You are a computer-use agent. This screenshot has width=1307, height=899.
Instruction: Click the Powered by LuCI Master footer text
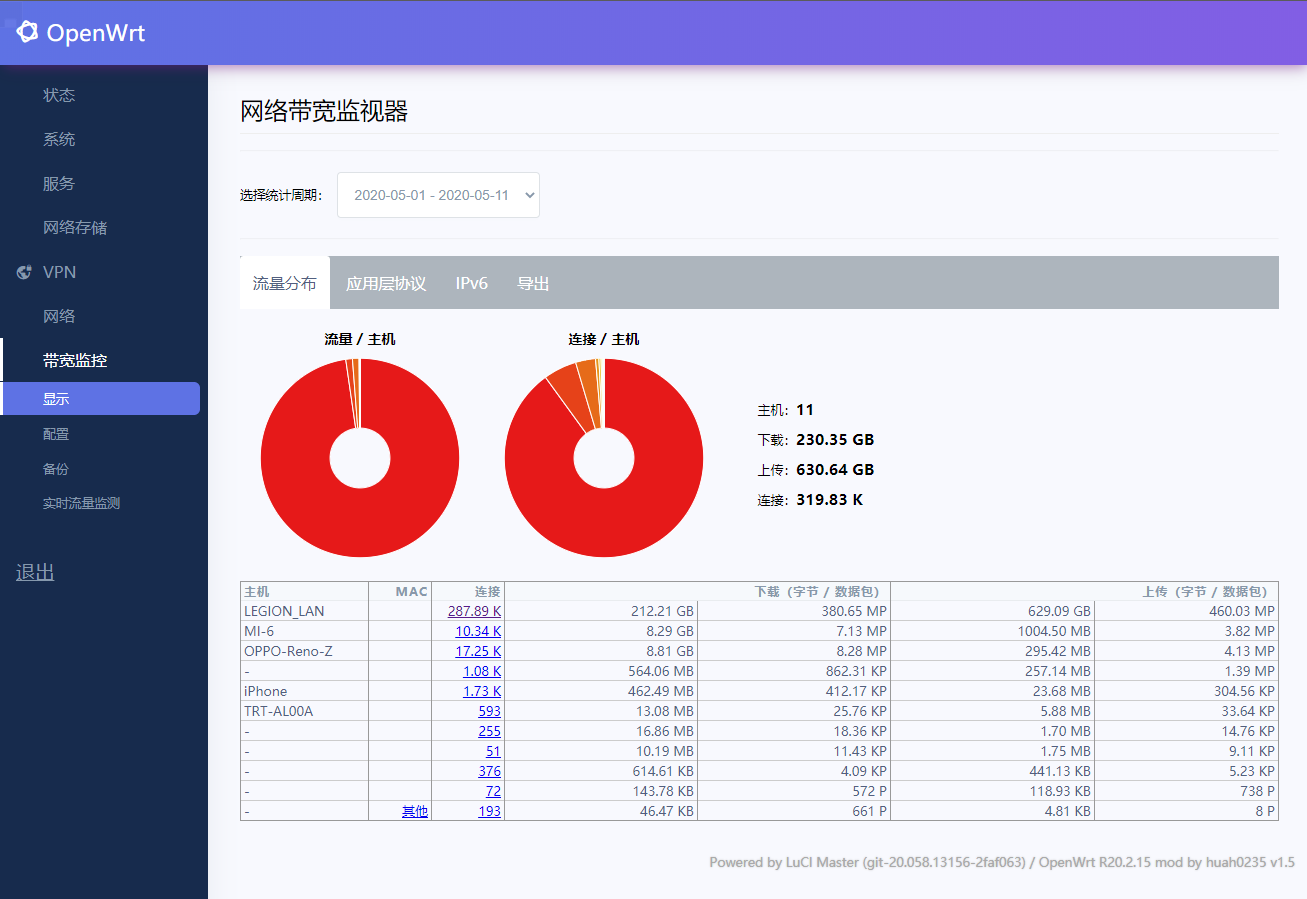pyautogui.click(x=1002, y=862)
